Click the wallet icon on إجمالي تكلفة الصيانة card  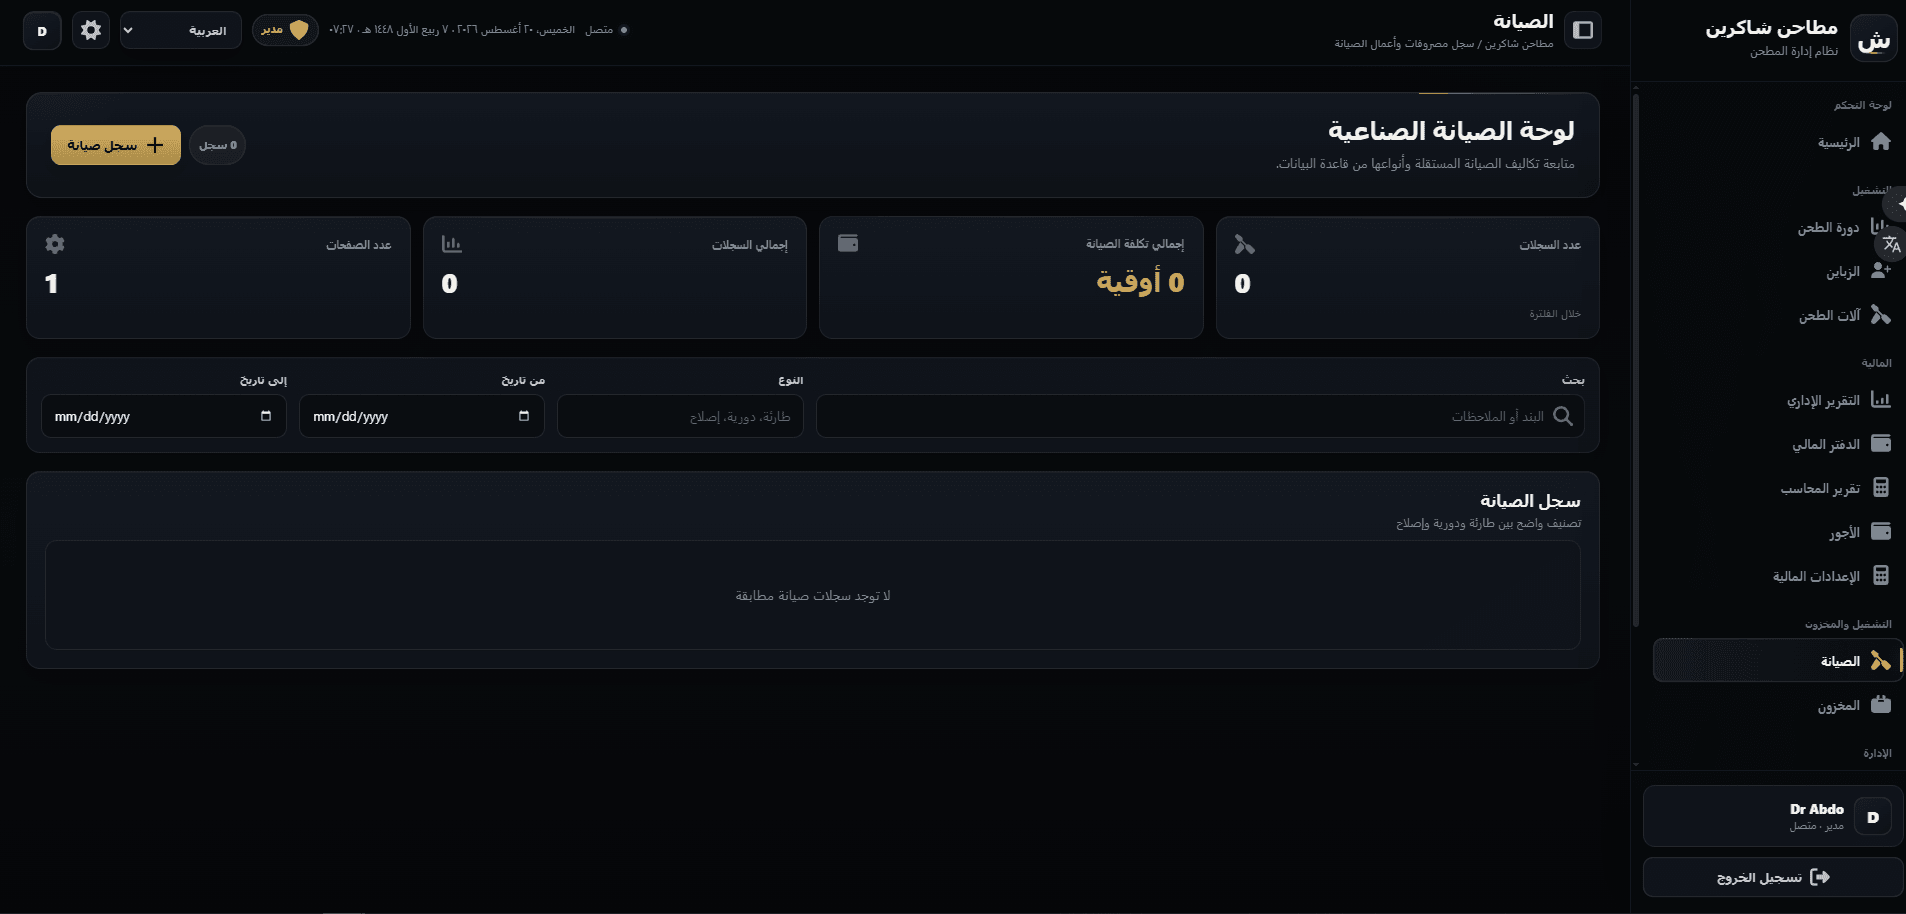pyautogui.click(x=848, y=243)
